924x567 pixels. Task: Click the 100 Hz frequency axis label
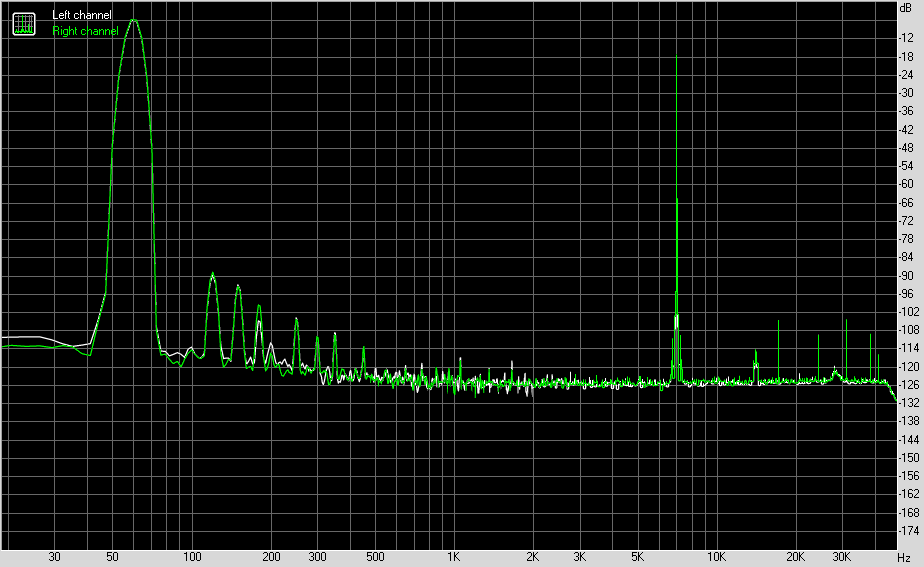(192, 557)
